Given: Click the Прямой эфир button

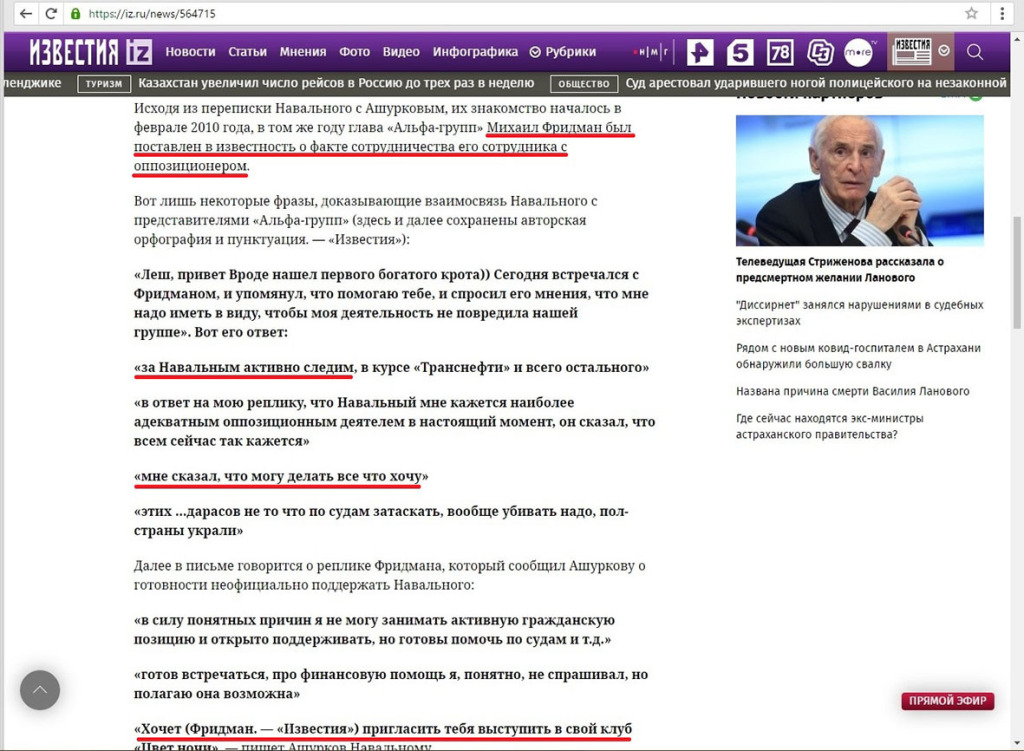Looking at the screenshot, I should click(947, 701).
